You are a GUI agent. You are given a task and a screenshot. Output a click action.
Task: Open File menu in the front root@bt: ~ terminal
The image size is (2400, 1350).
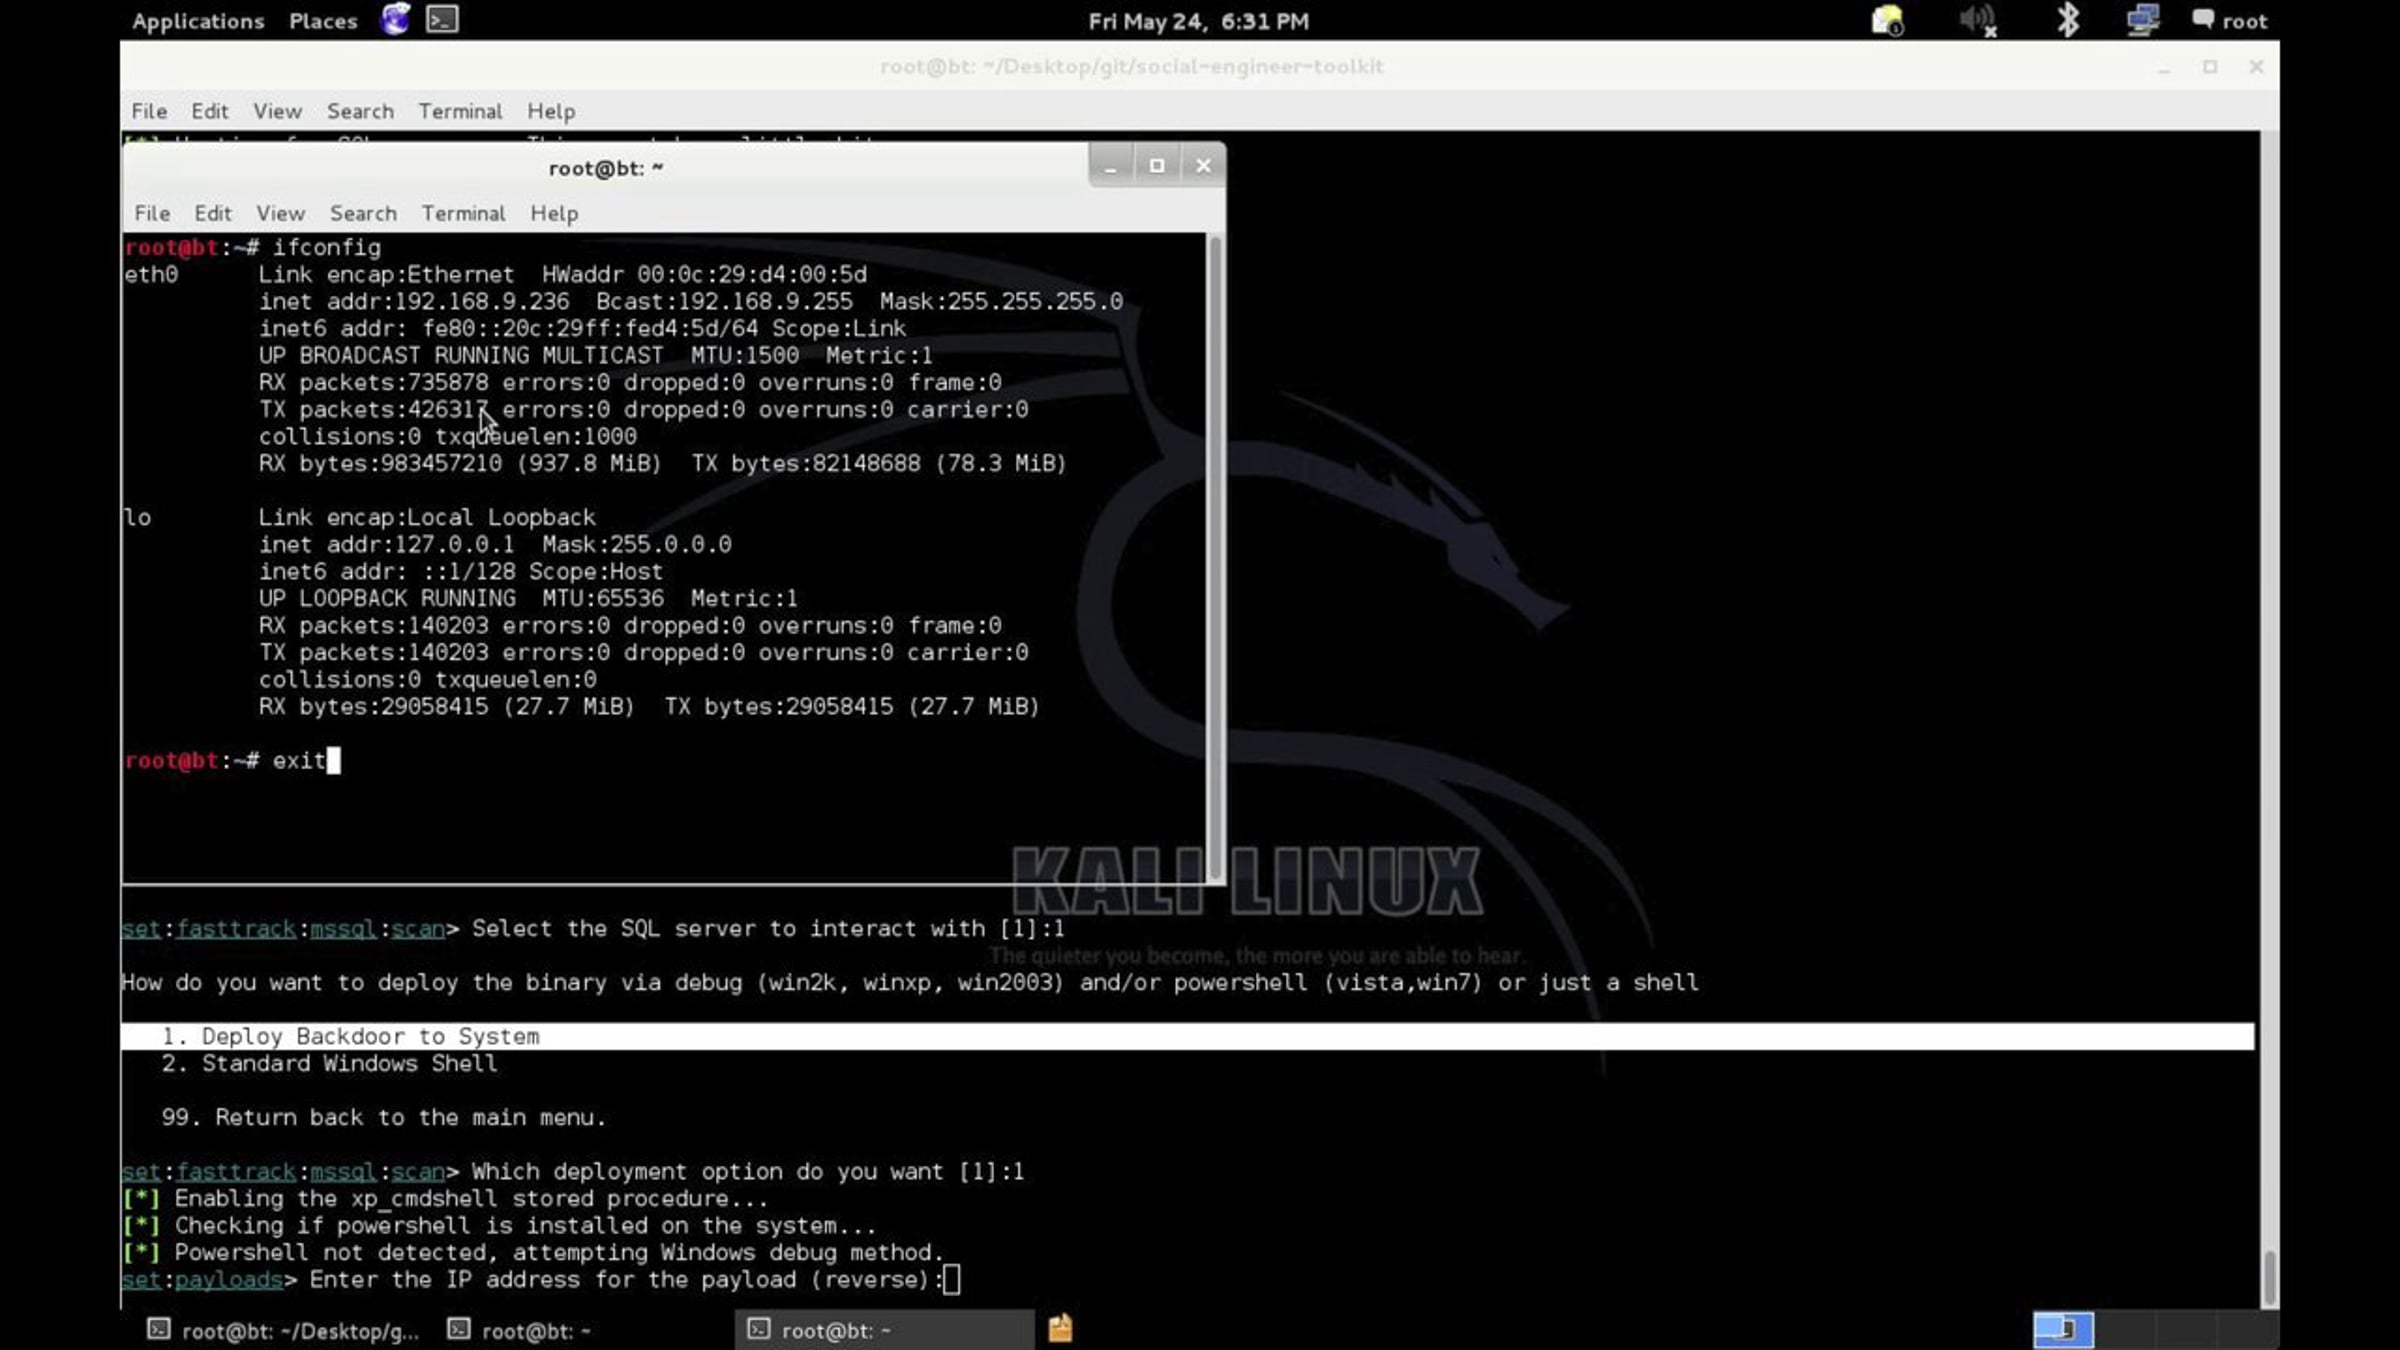pyautogui.click(x=152, y=213)
